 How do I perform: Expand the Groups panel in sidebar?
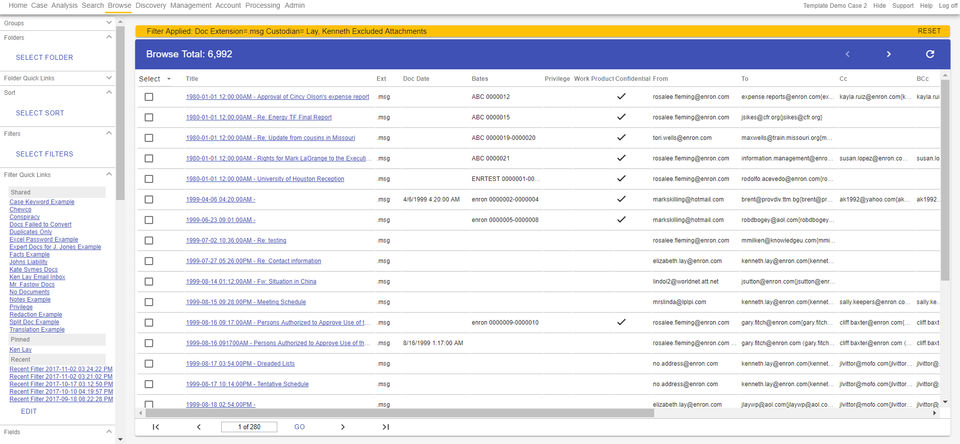pyautogui.click(x=109, y=22)
